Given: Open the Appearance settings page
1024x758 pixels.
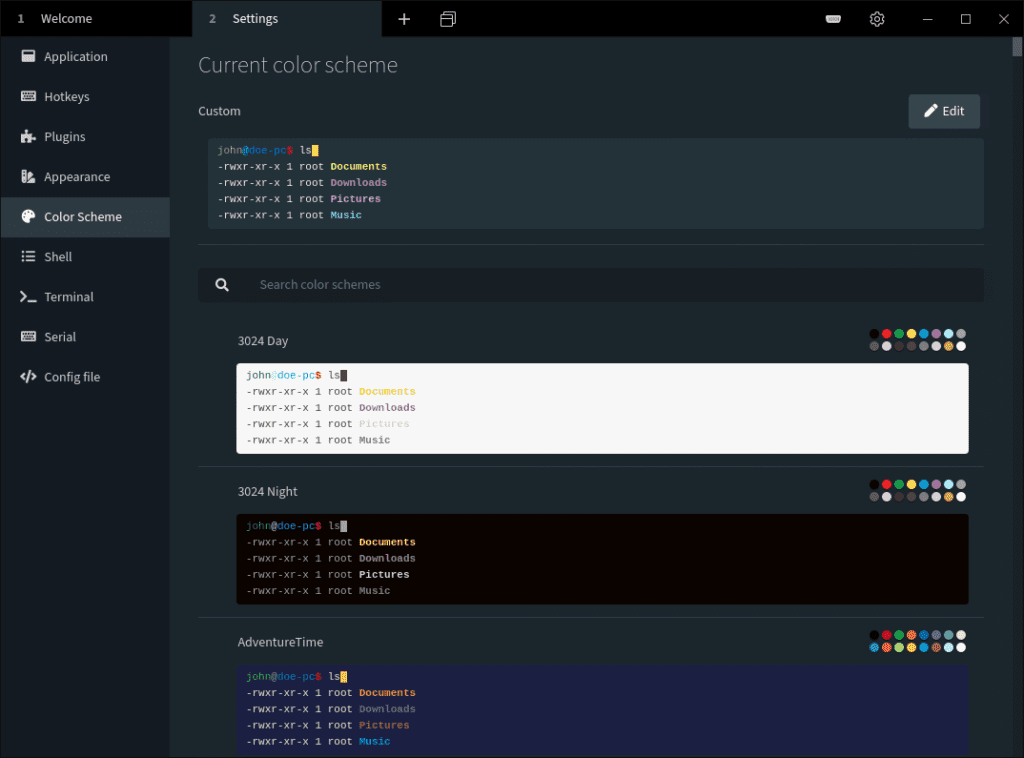Looking at the screenshot, I should (x=77, y=177).
